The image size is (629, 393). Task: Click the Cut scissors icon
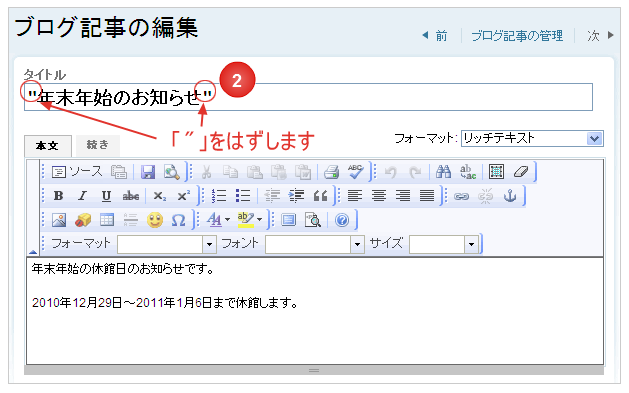[x=206, y=172]
